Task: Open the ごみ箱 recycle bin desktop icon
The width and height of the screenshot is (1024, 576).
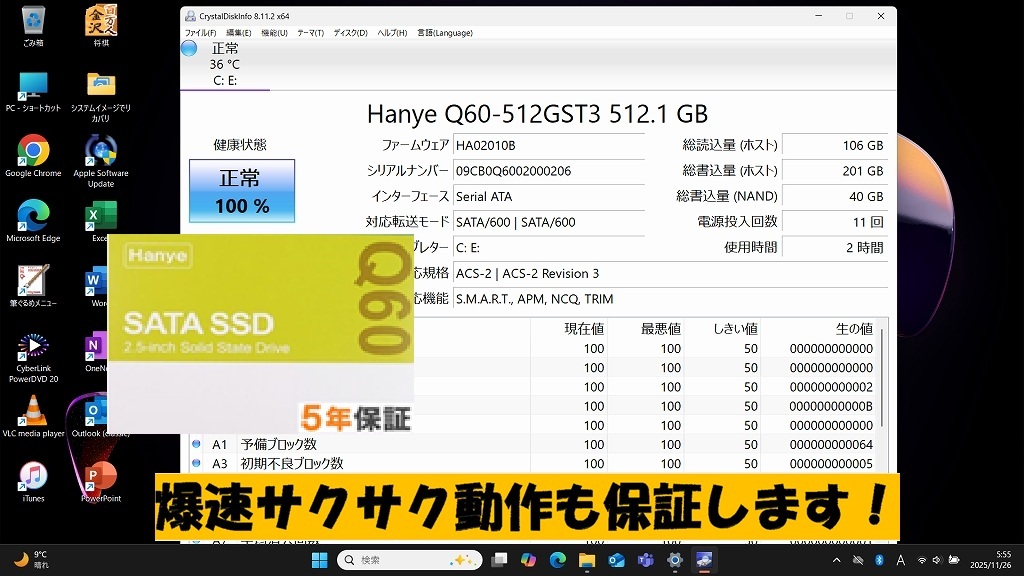Action: (x=33, y=27)
